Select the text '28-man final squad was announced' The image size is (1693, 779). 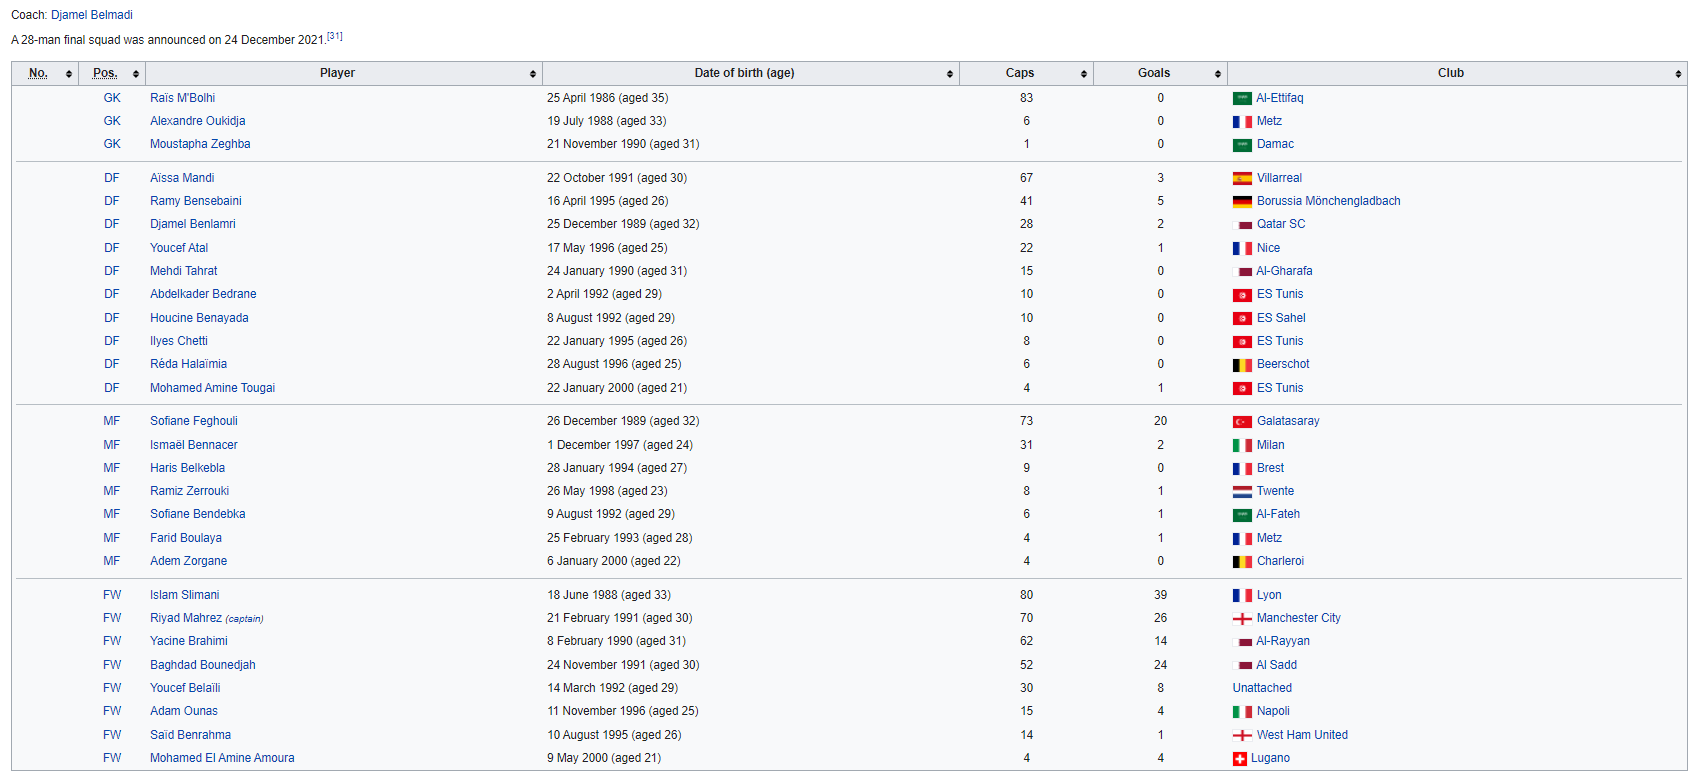pyautogui.click(x=113, y=40)
